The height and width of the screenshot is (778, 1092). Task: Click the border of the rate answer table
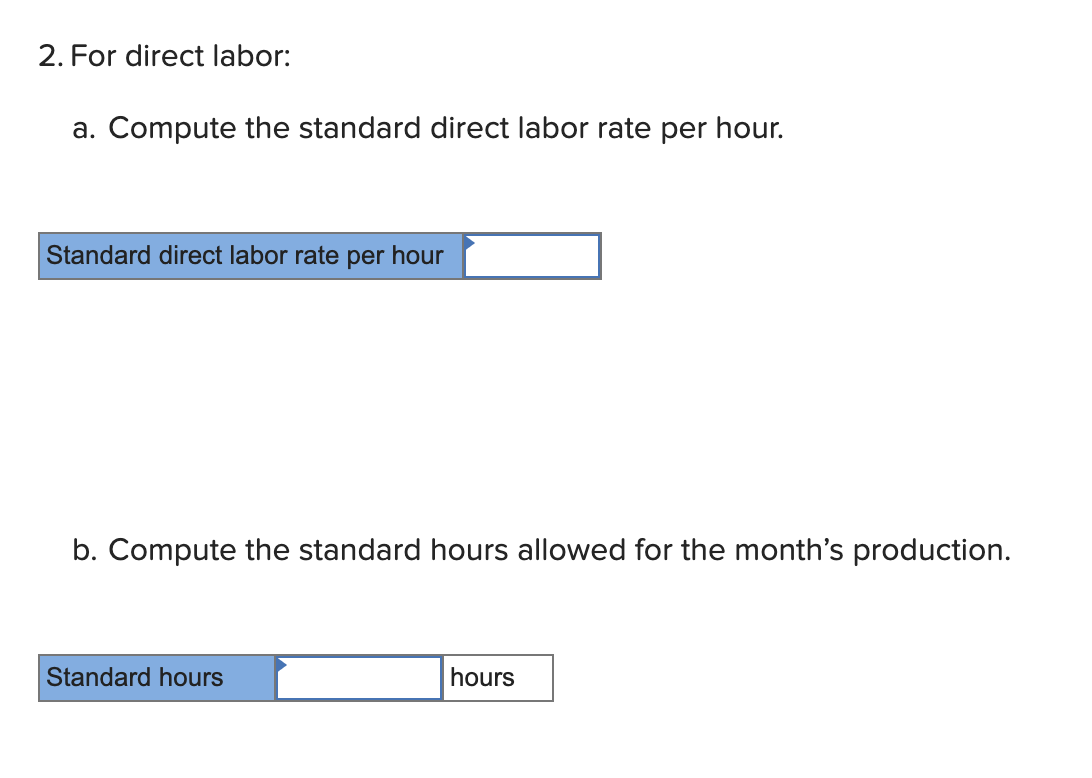(320, 234)
